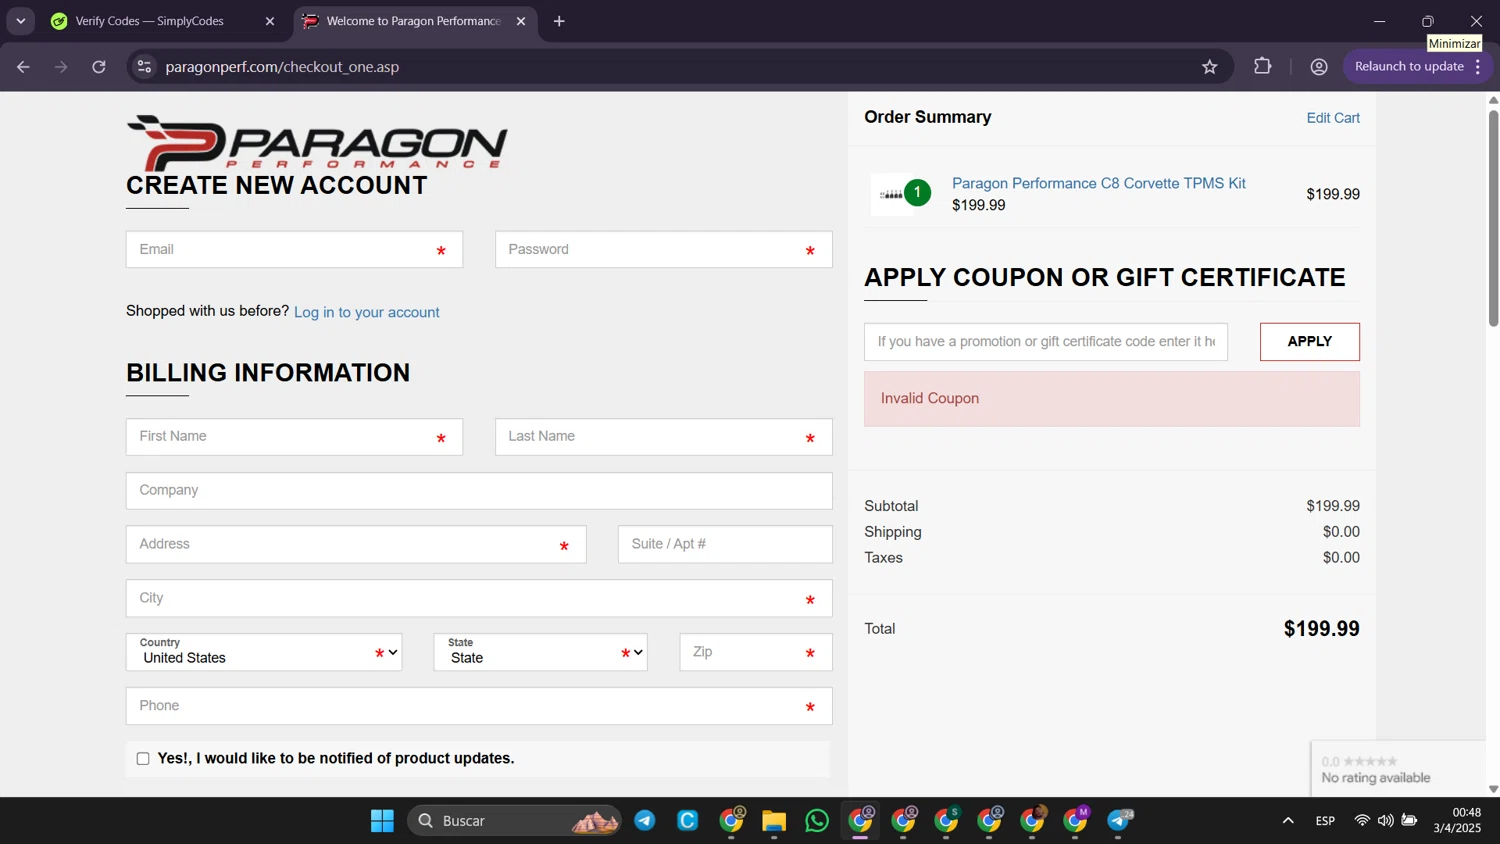The image size is (1500, 844).
Task: Select the Welcome to Paragon Performance tab
Action: coord(415,21)
